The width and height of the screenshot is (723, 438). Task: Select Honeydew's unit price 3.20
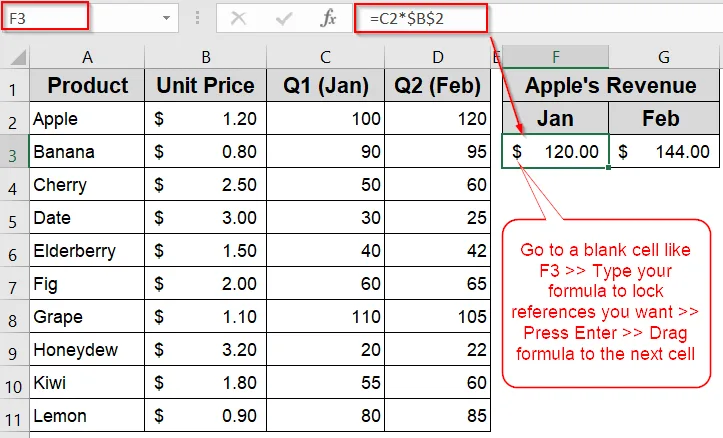(206, 349)
